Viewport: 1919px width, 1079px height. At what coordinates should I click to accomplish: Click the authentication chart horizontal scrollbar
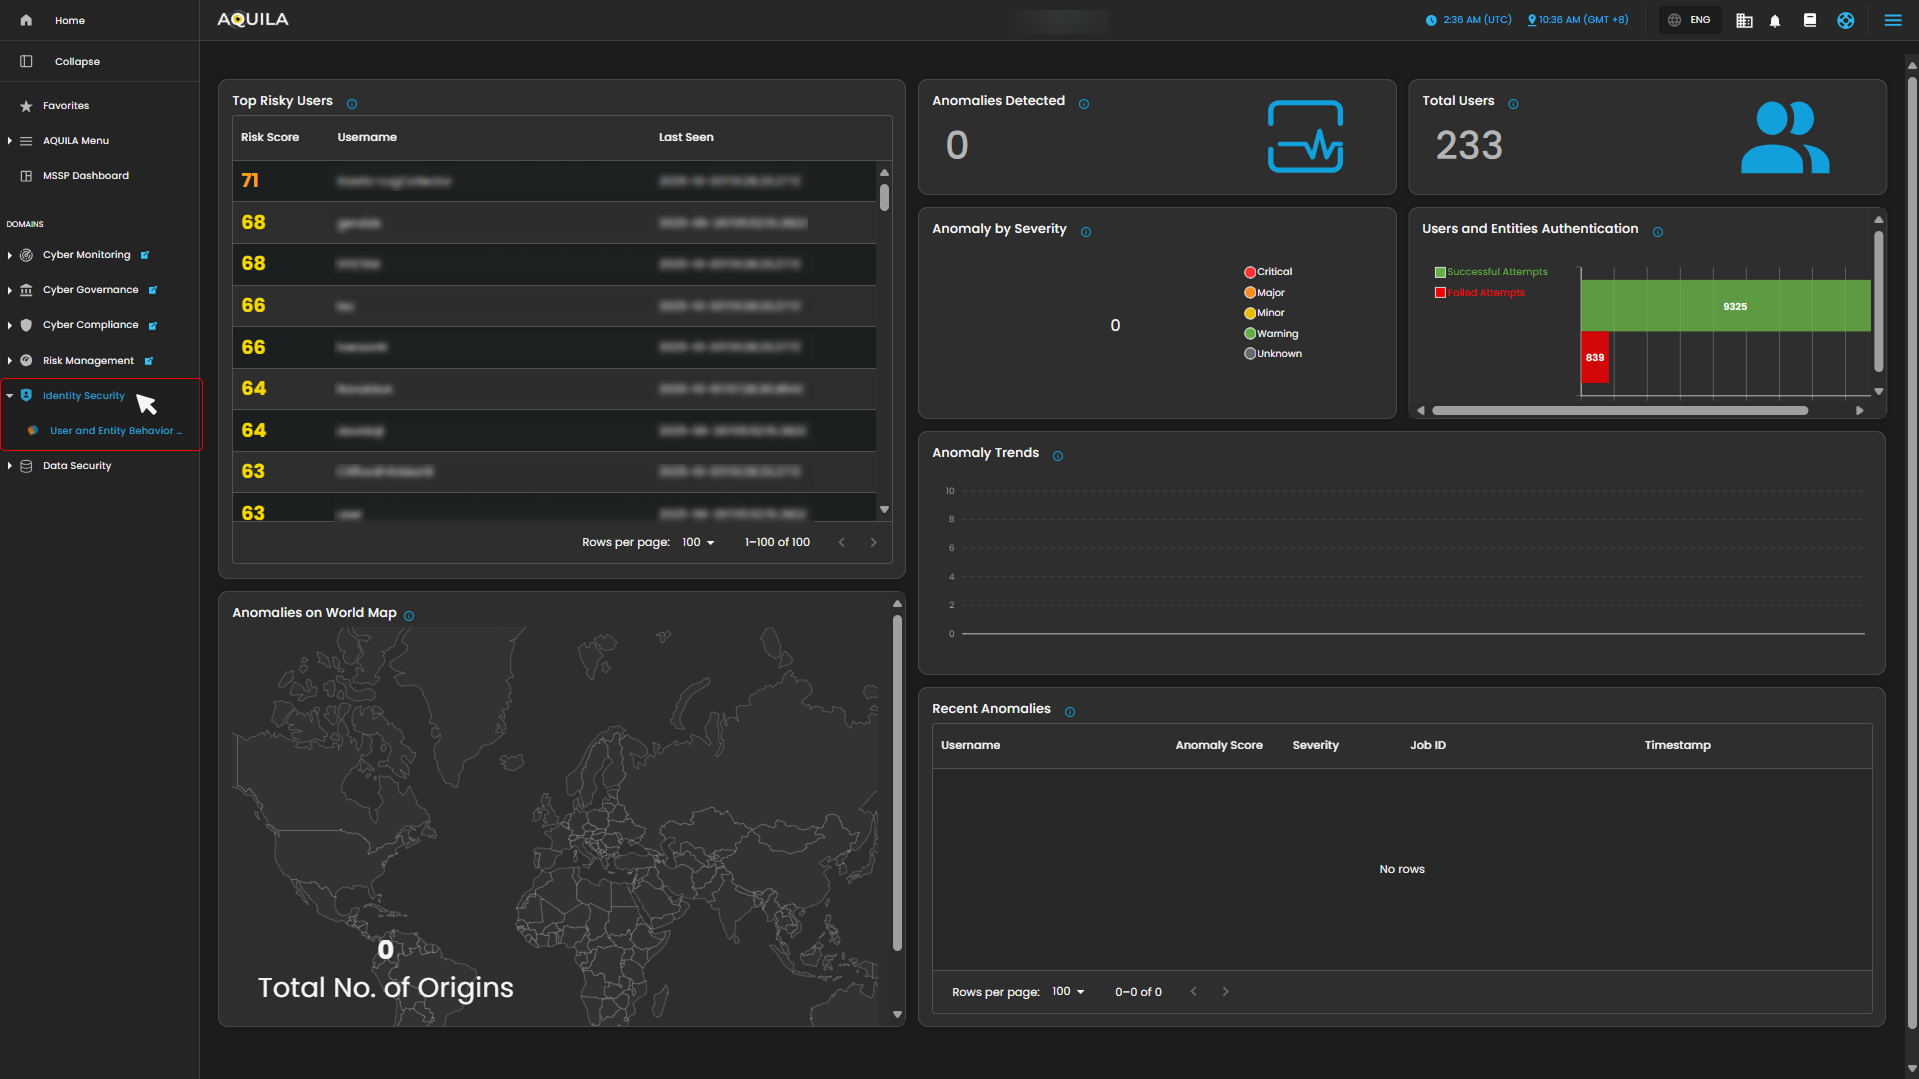click(x=1619, y=411)
